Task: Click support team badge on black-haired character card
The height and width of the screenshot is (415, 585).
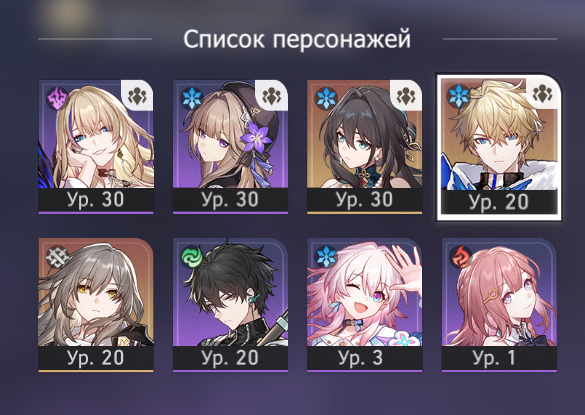Action: tap(406, 95)
